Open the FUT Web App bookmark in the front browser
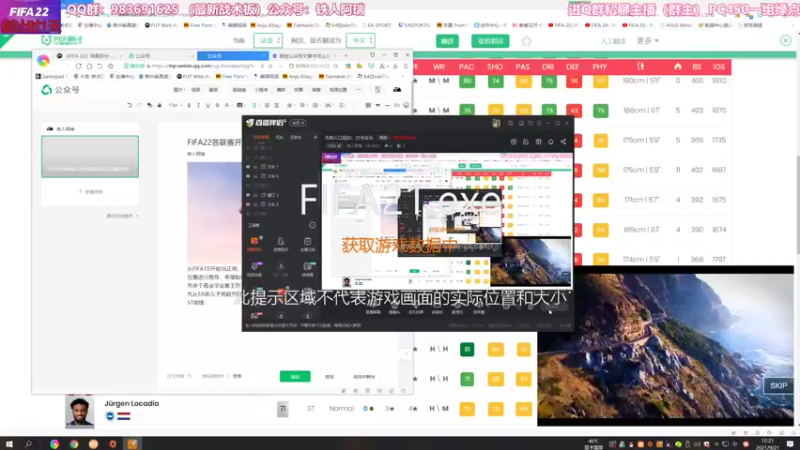This screenshot has height=450, width=800. (193, 77)
